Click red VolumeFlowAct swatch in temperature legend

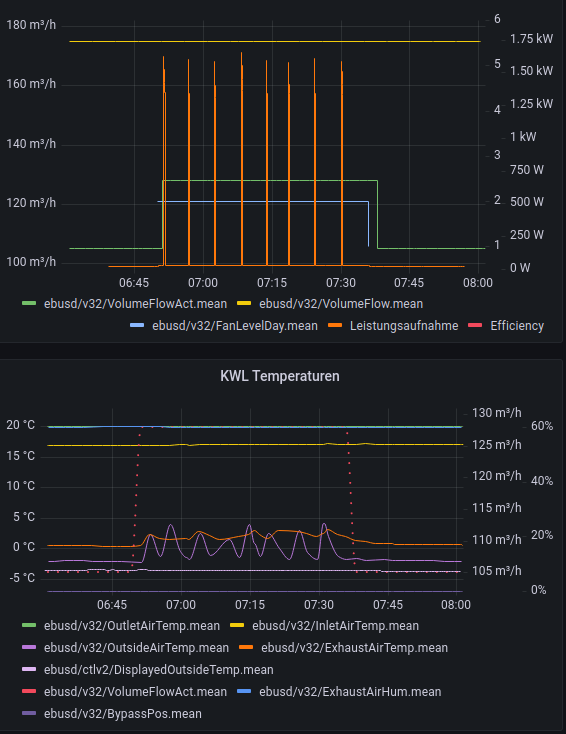[29, 692]
